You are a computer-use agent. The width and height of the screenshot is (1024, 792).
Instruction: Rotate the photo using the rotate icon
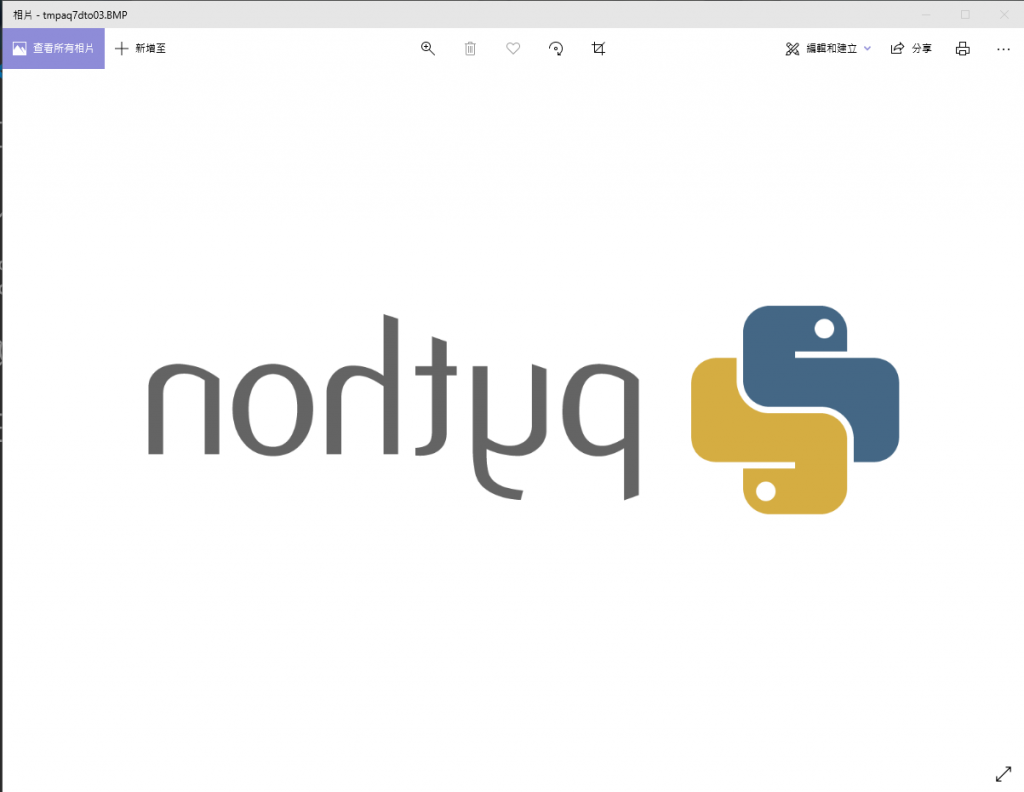pyautogui.click(x=556, y=48)
